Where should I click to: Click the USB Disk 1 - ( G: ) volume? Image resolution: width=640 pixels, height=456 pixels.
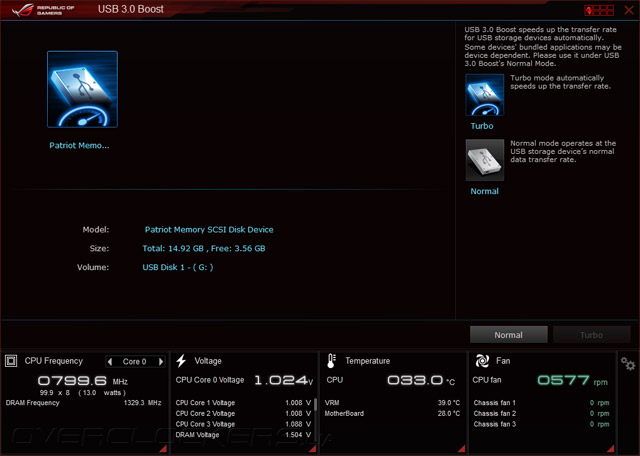pos(178,267)
